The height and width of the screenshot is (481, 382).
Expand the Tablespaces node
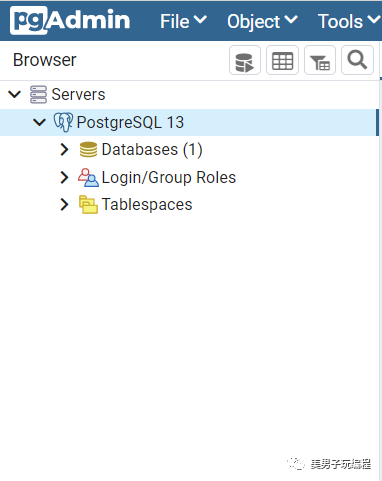64,205
